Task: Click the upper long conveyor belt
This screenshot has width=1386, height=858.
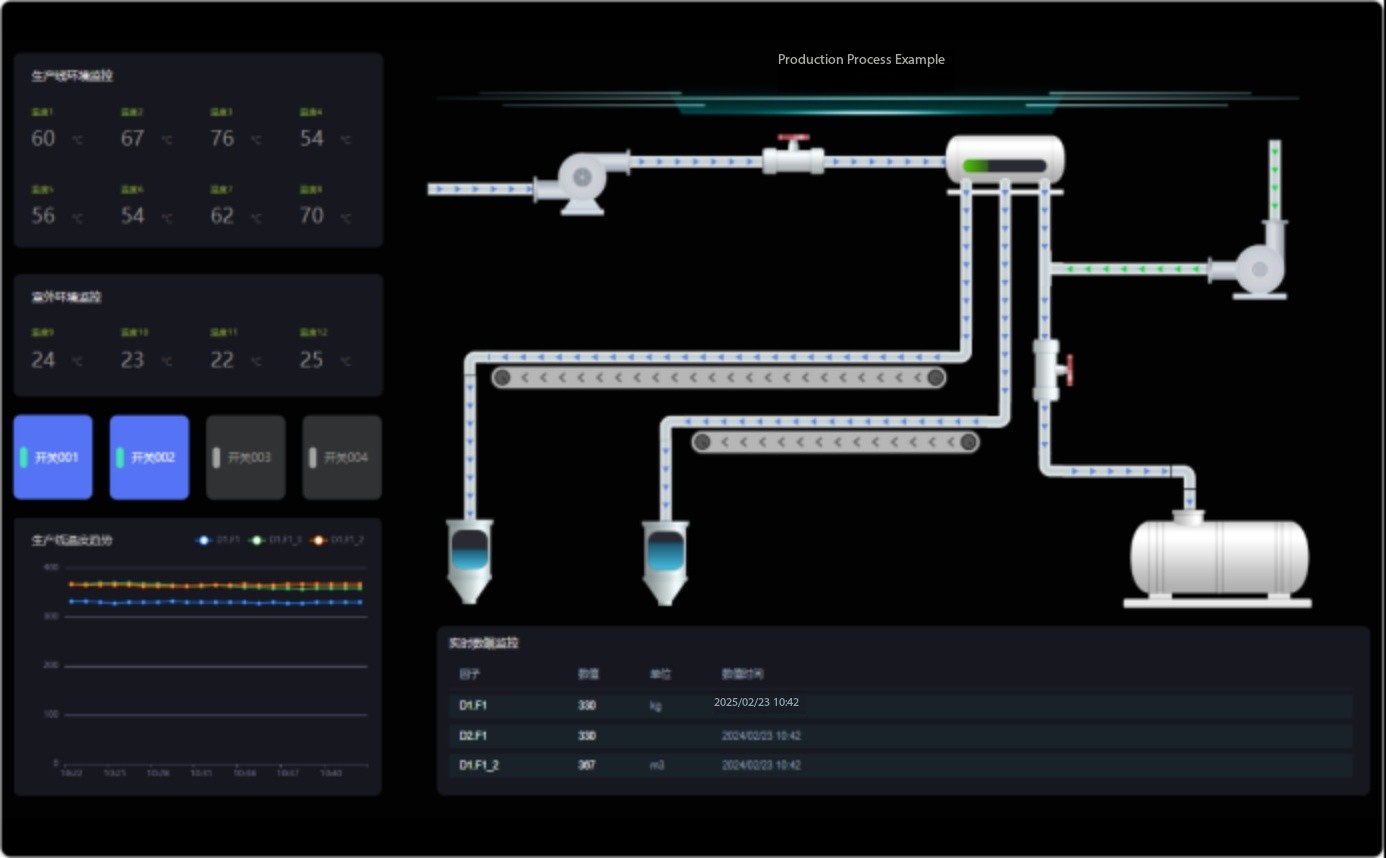Action: tap(718, 377)
